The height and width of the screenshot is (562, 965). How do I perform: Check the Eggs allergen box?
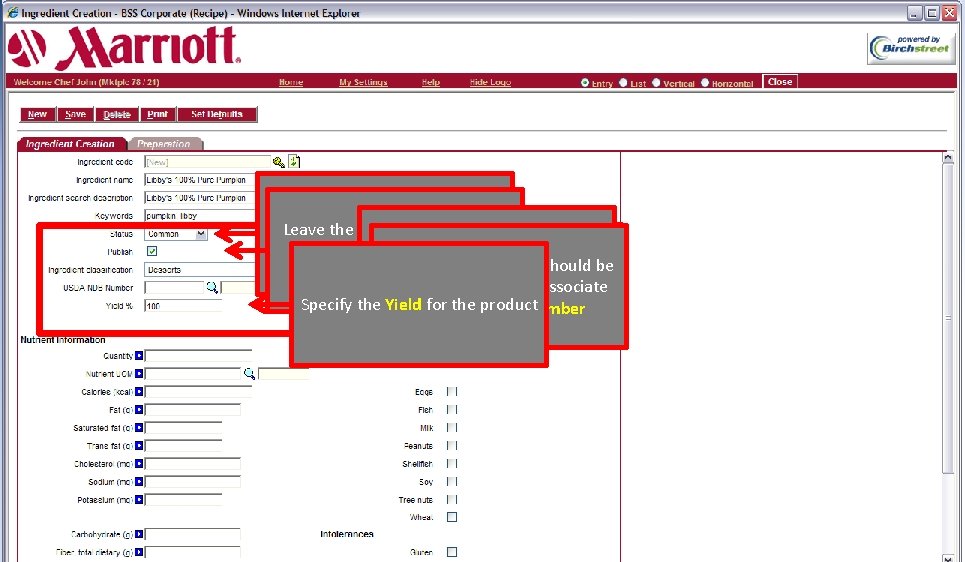coord(452,391)
